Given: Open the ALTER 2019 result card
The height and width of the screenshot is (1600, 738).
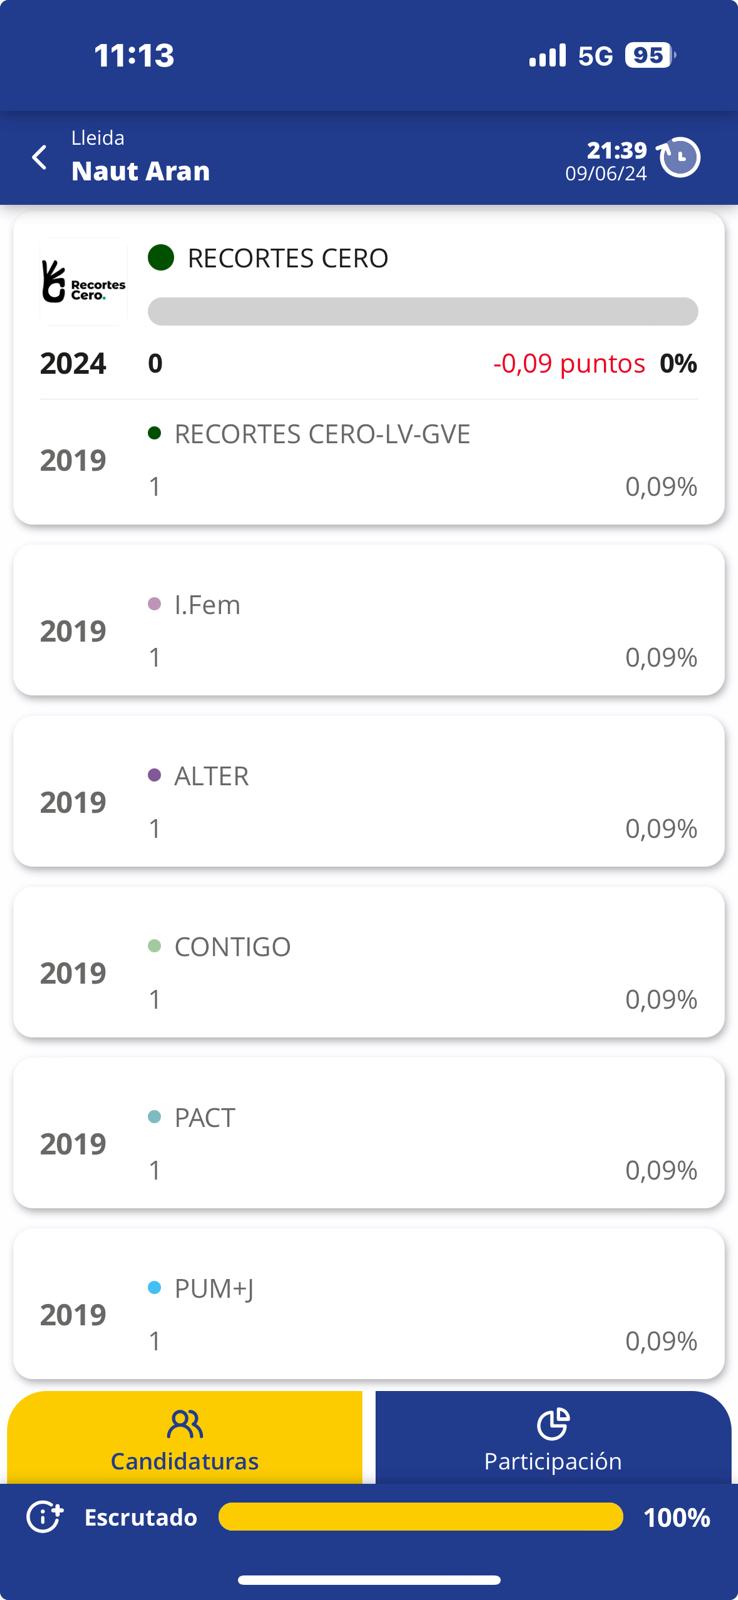Looking at the screenshot, I should click(x=368, y=801).
